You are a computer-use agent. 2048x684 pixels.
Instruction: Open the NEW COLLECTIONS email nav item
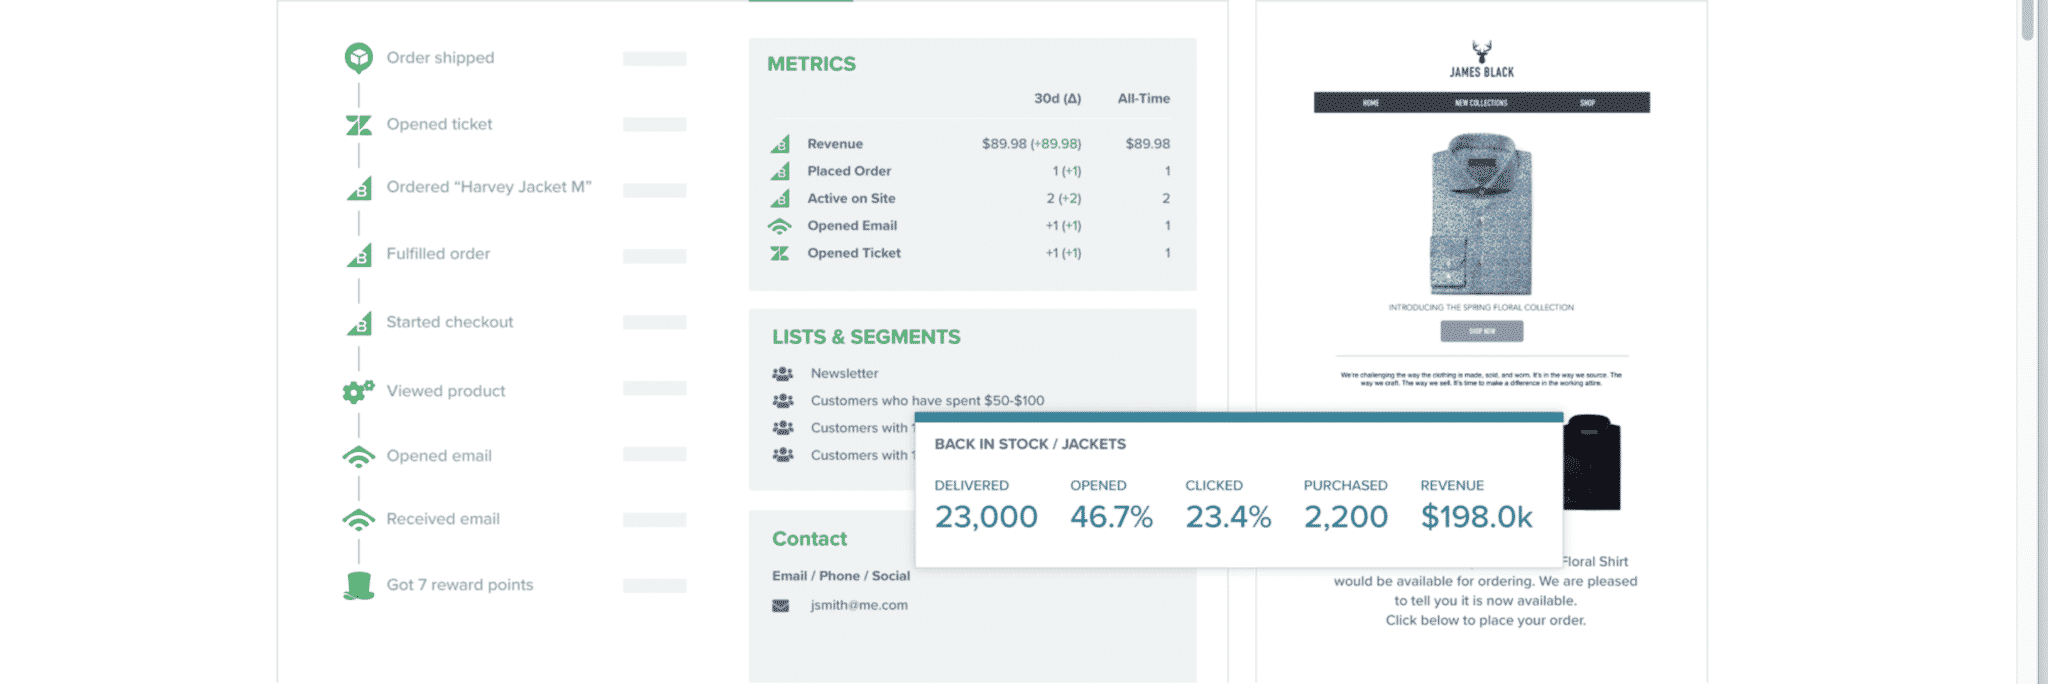tap(1480, 103)
